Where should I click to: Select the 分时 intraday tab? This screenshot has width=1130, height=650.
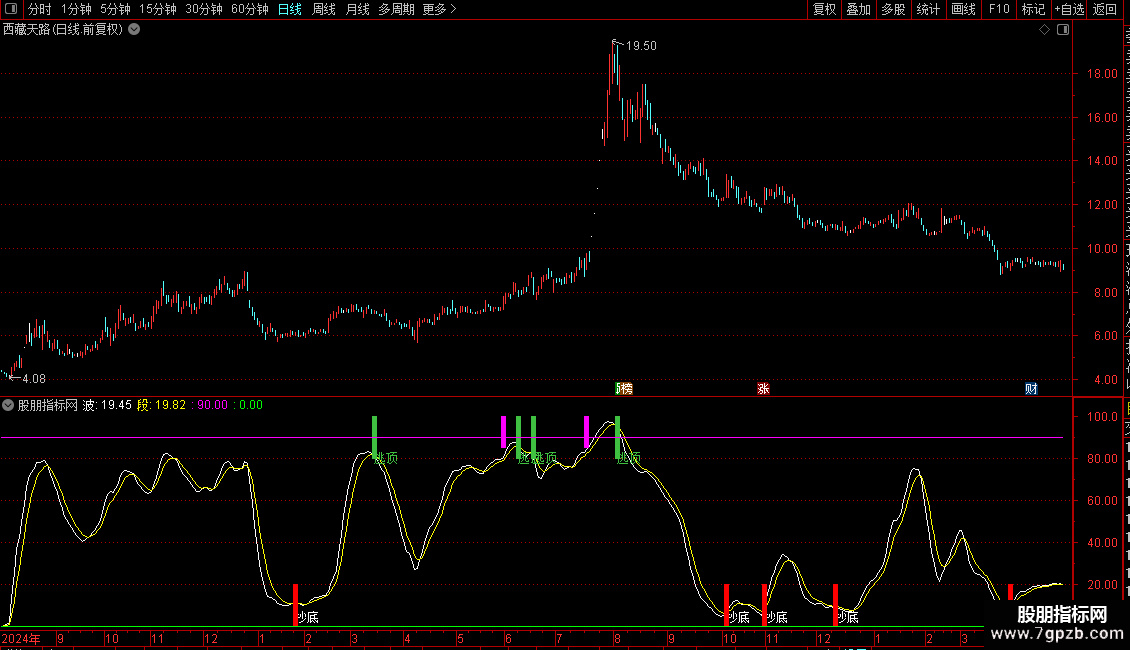tap(40, 9)
